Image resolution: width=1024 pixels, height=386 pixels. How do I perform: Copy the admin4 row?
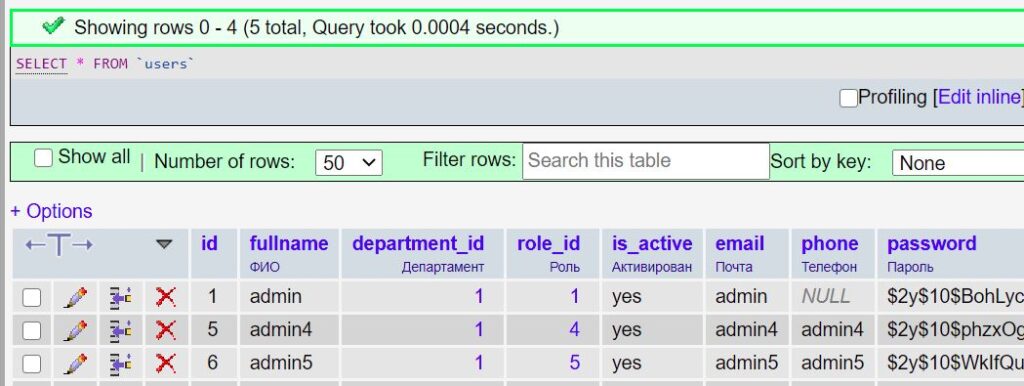pyautogui.click(x=120, y=330)
